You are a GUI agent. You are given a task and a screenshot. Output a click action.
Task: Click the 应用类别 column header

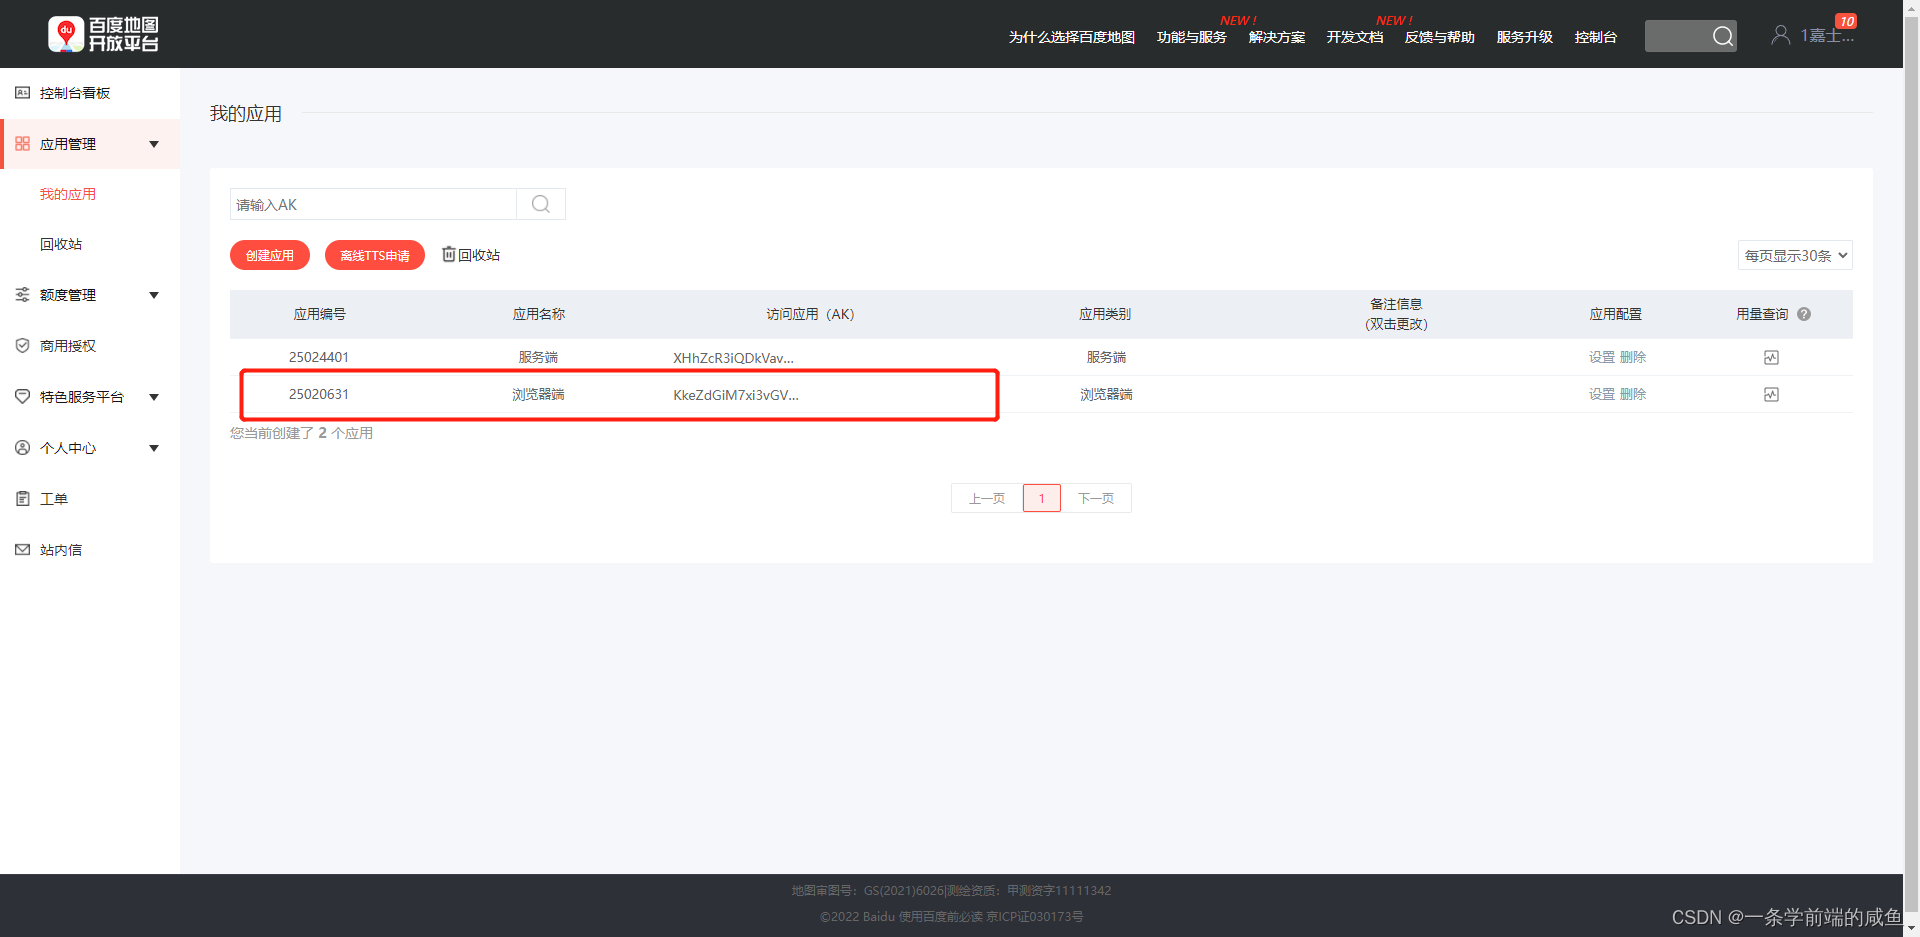click(1105, 314)
